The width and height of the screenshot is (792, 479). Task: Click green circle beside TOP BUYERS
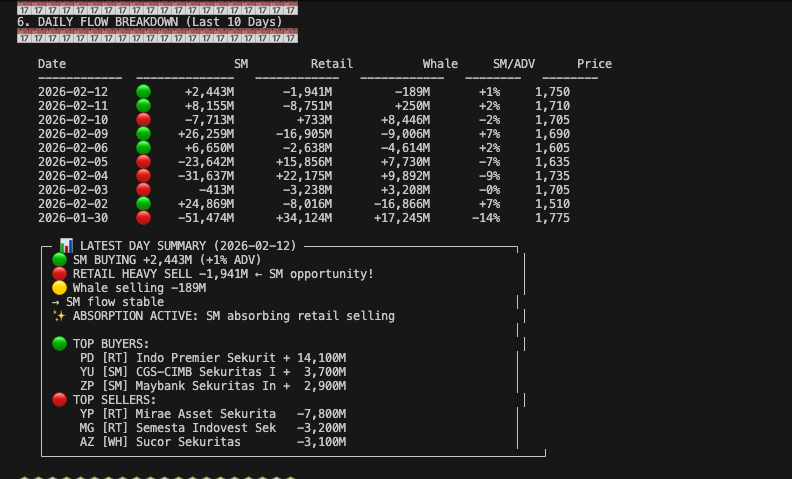(x=59, y=344)
